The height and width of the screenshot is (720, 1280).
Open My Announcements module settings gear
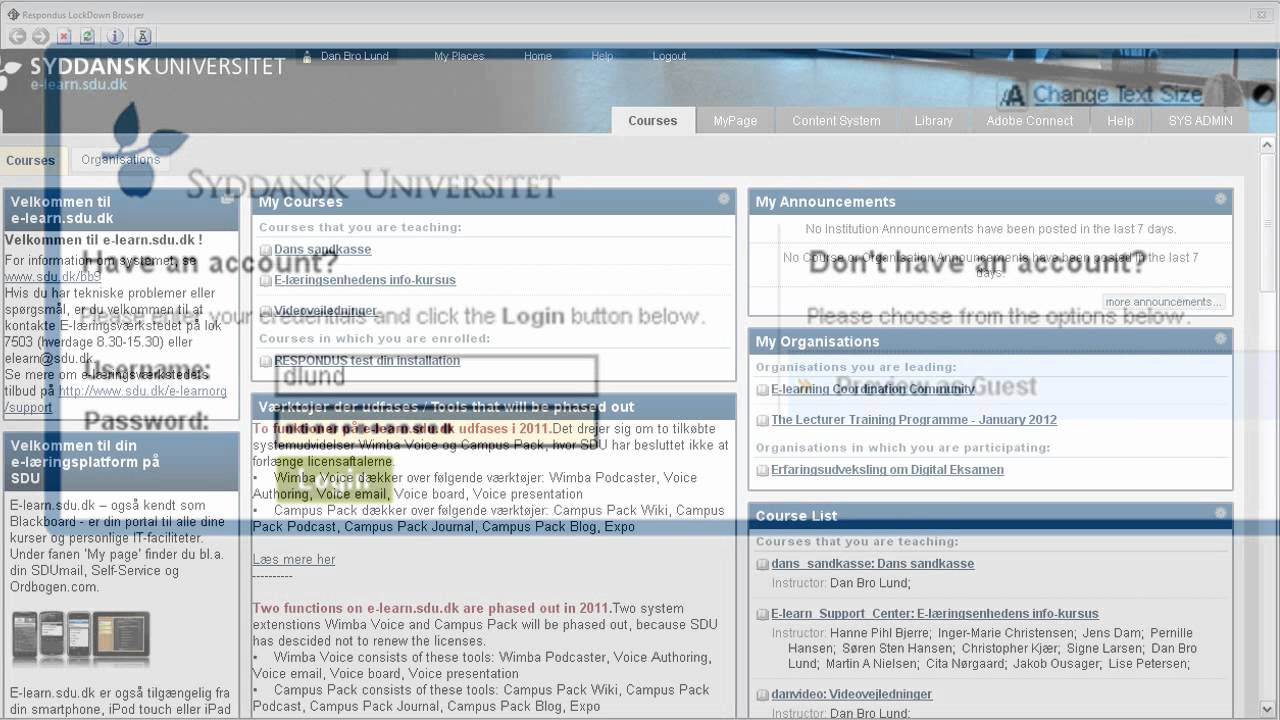[1220, 199]
